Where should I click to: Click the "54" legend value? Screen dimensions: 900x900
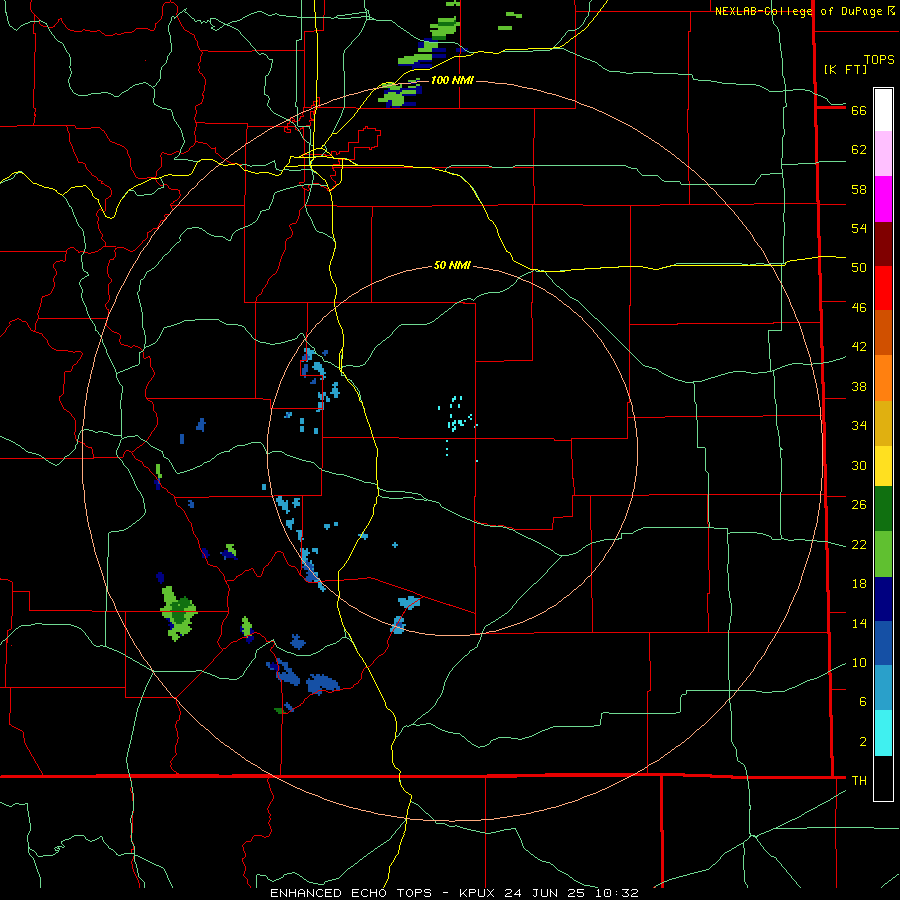859,228
